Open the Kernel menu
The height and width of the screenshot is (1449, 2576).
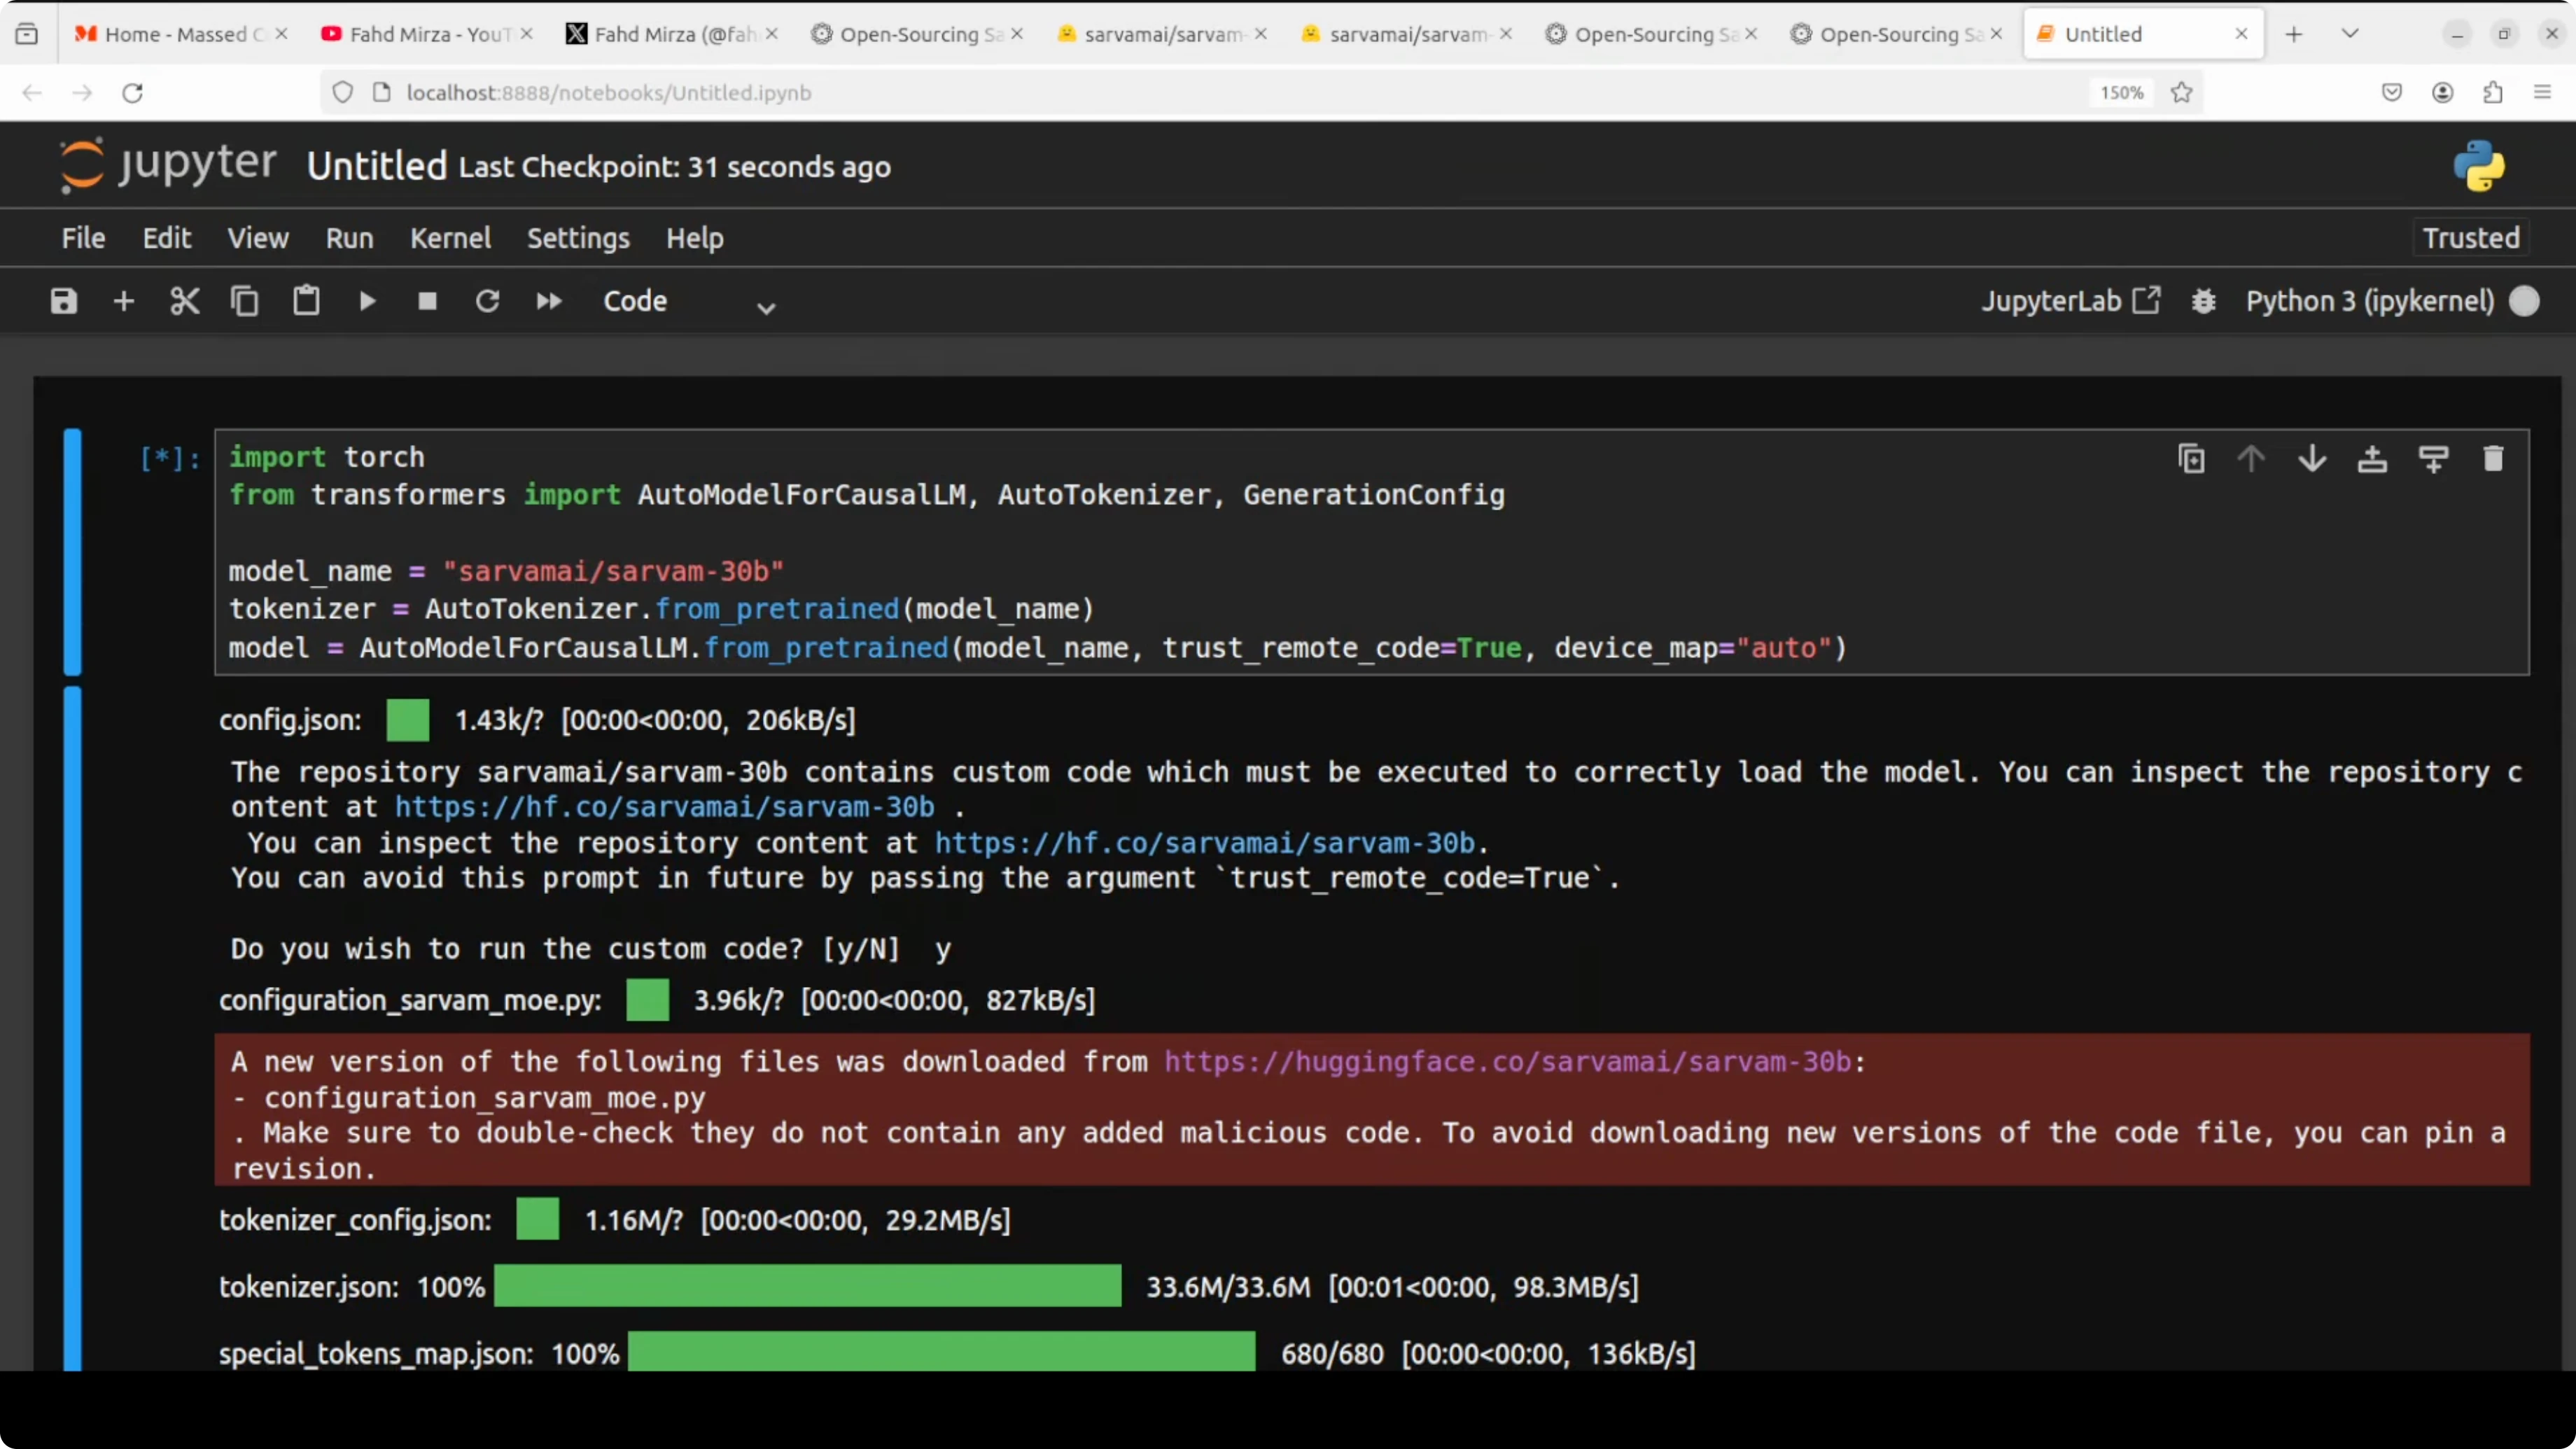point(450,238)
